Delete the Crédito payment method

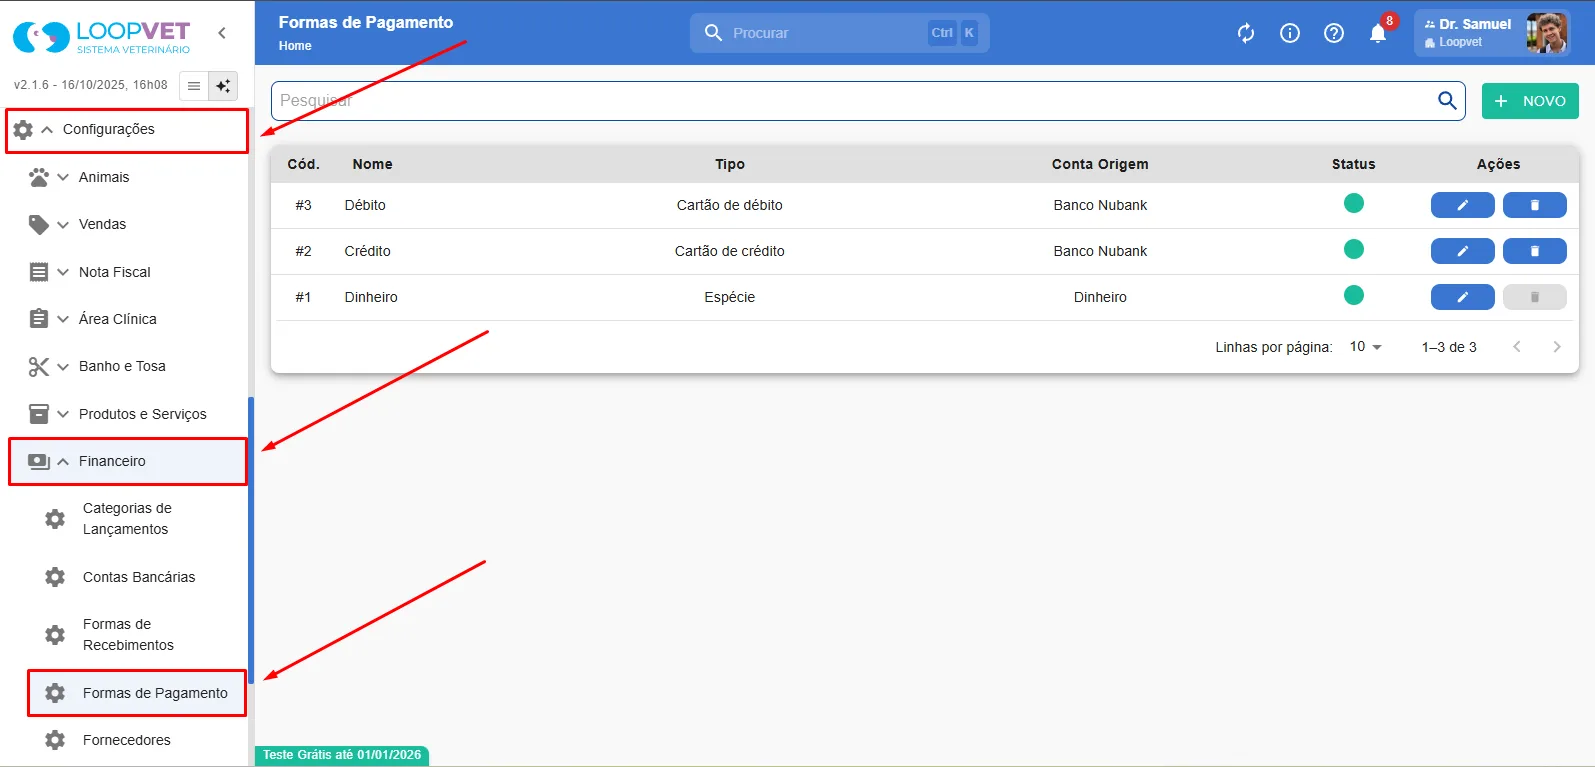click(x=1534, y=251)
